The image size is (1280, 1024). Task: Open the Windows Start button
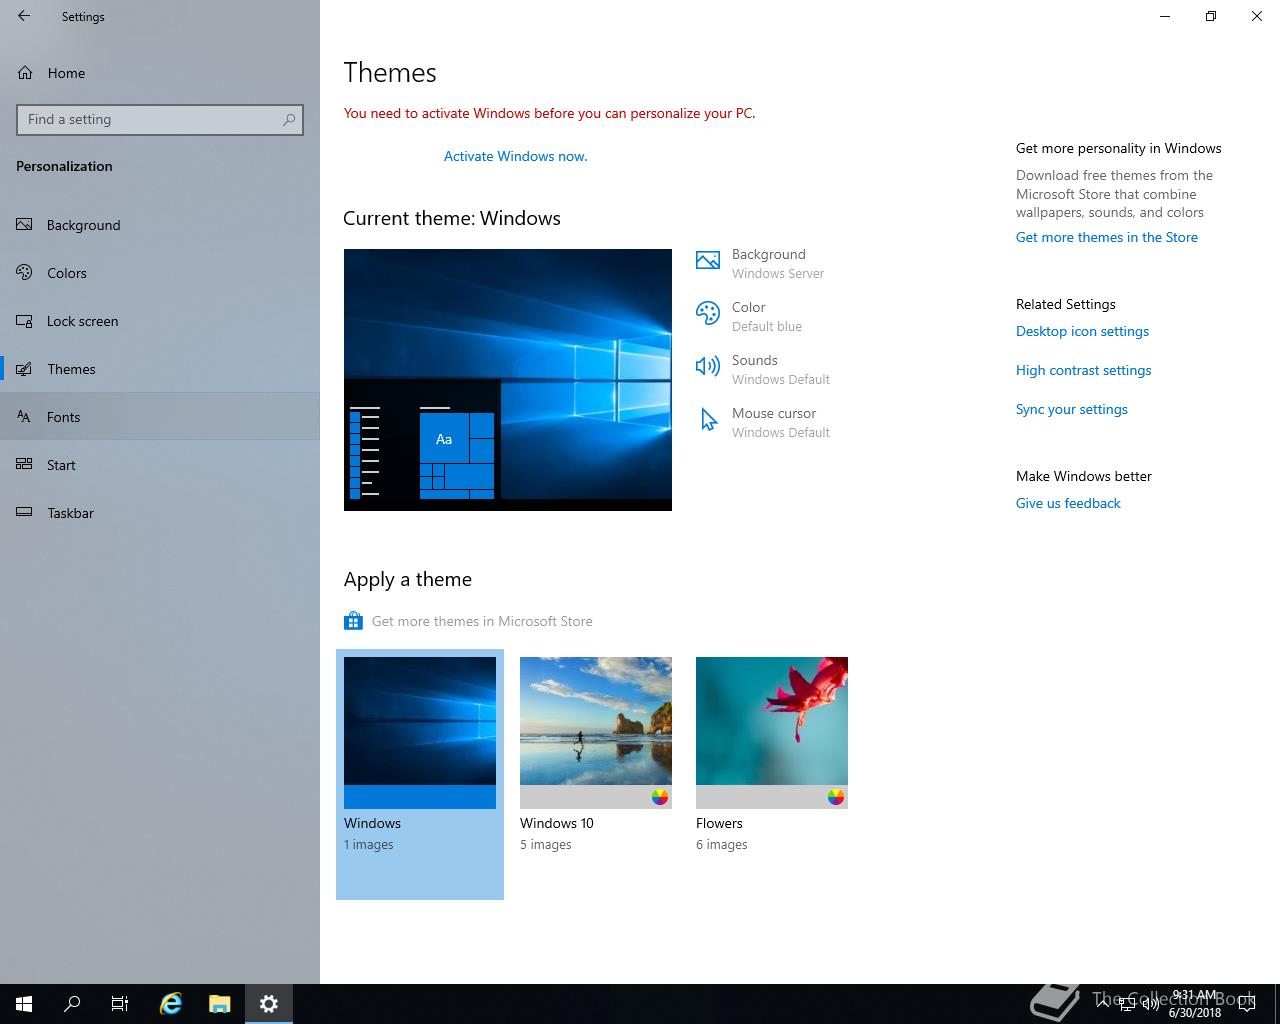click(24, 1004)
